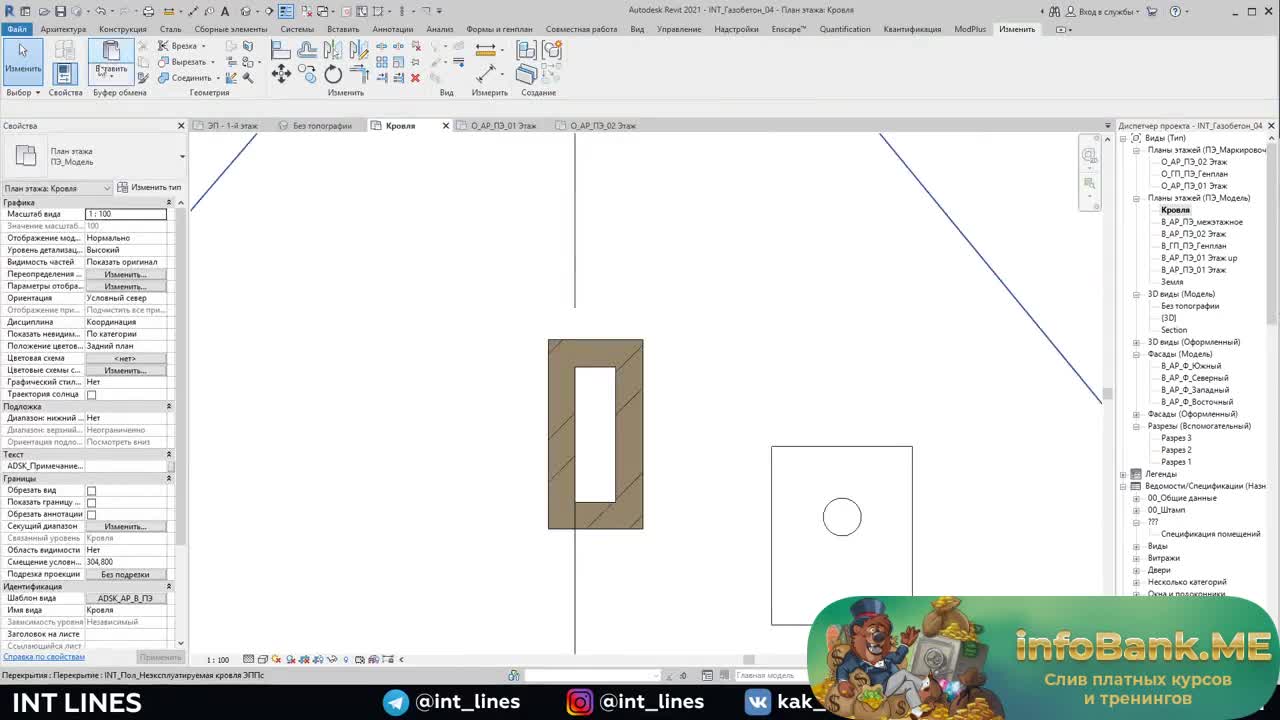Expand the 'Легенды' node in project browser

[1123, 474]
